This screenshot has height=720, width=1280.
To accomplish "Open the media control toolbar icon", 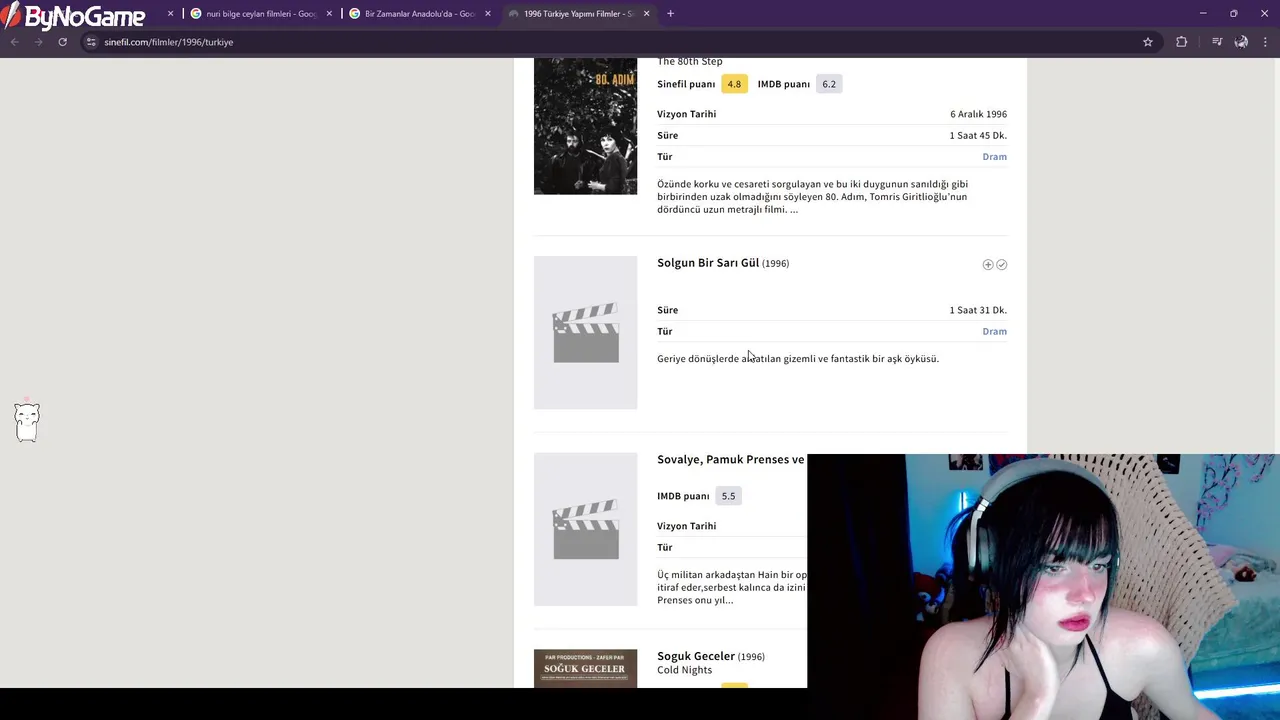I will coord(1216,42).
